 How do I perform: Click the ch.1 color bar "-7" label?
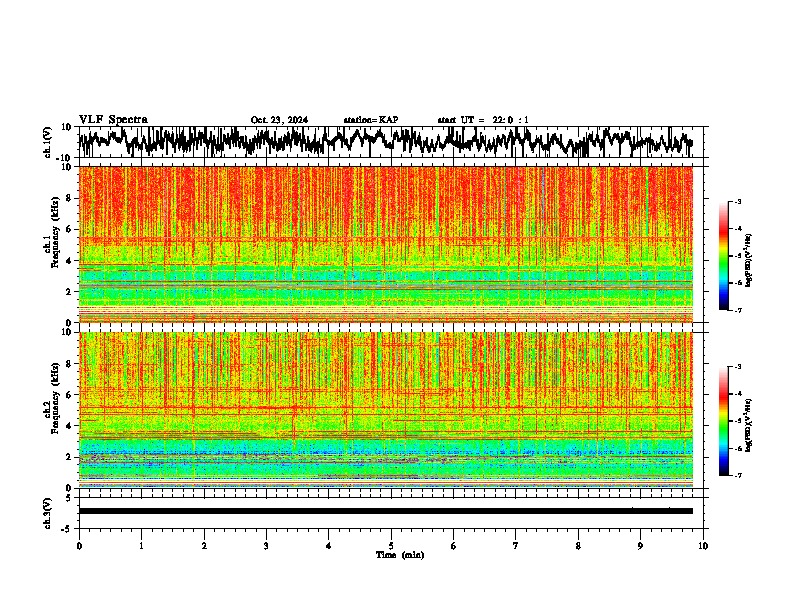coord(737,310)
